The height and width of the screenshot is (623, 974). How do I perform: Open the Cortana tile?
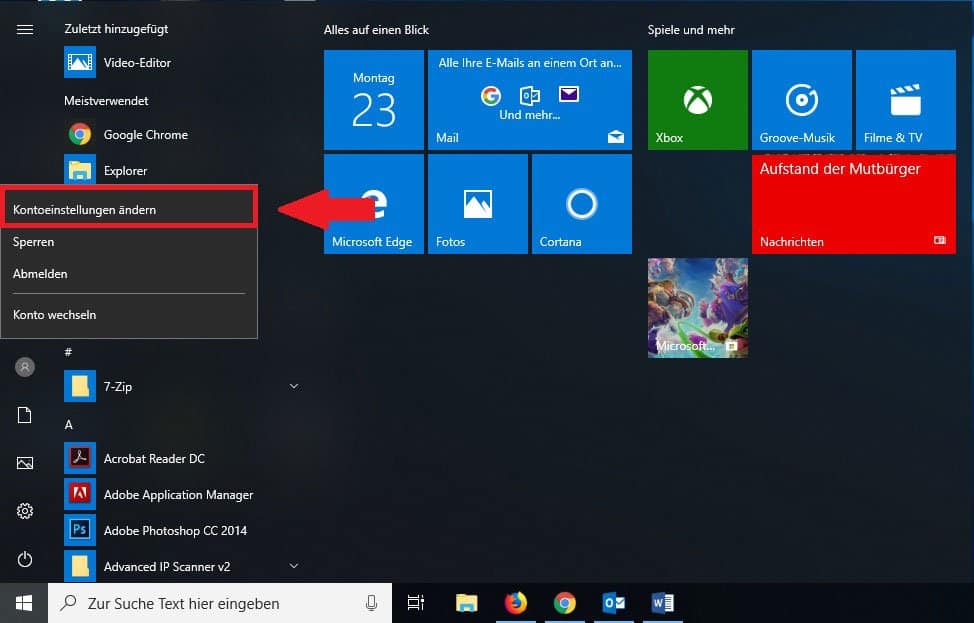point(581,204)
